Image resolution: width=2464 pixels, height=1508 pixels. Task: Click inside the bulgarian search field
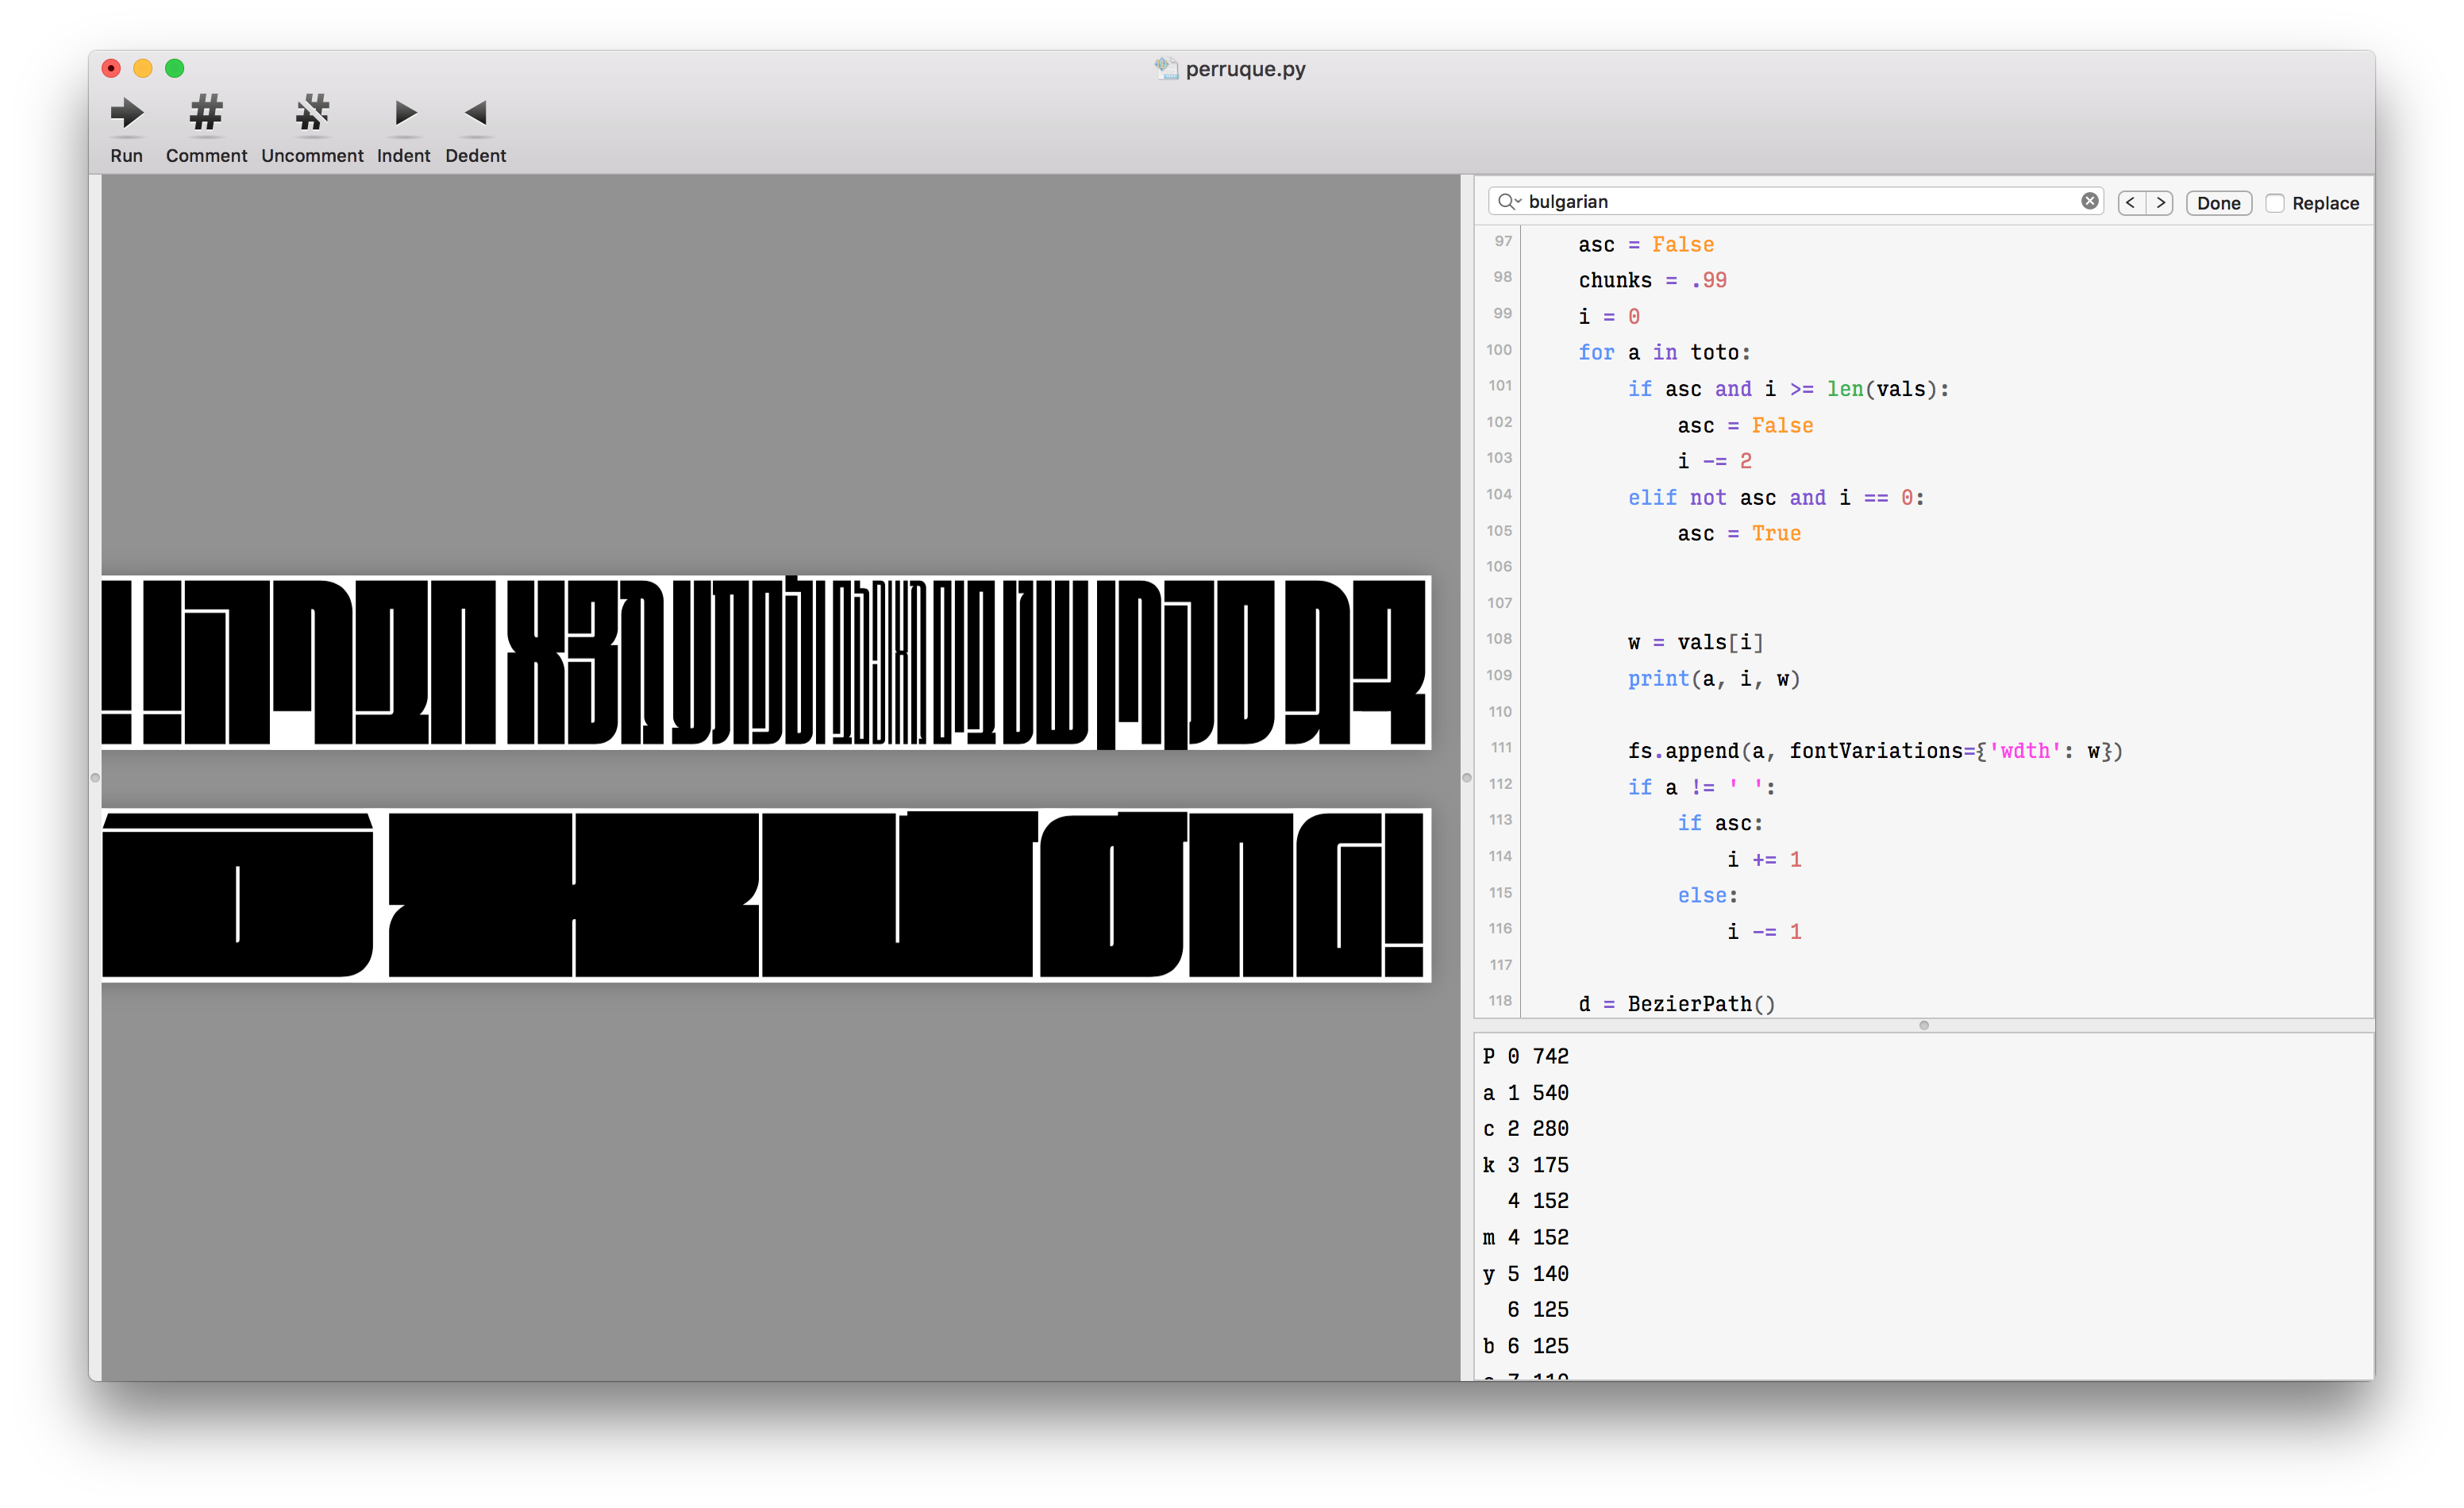point(1800,202)
